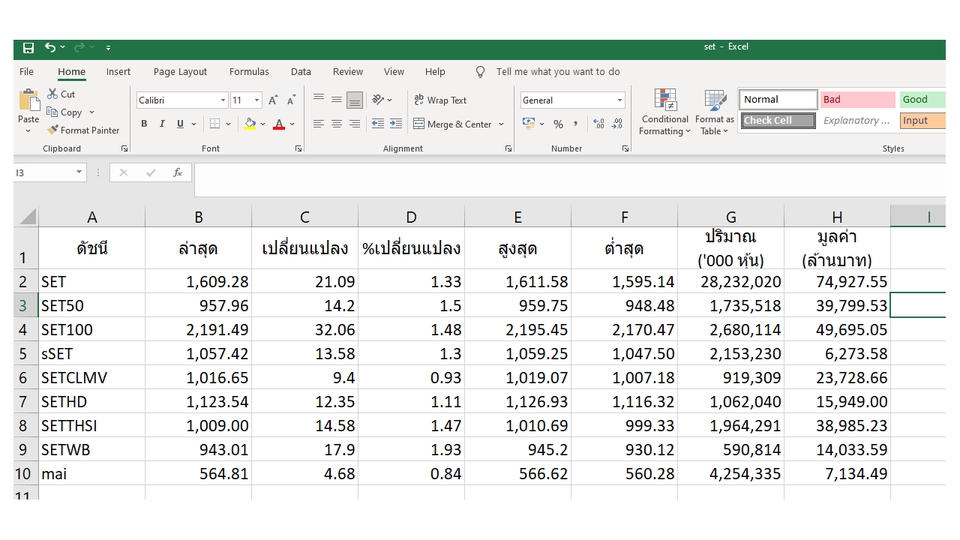This screenshot has height=540, width=960.
Task: Click Merge & Center
Action: coord(452,124)
